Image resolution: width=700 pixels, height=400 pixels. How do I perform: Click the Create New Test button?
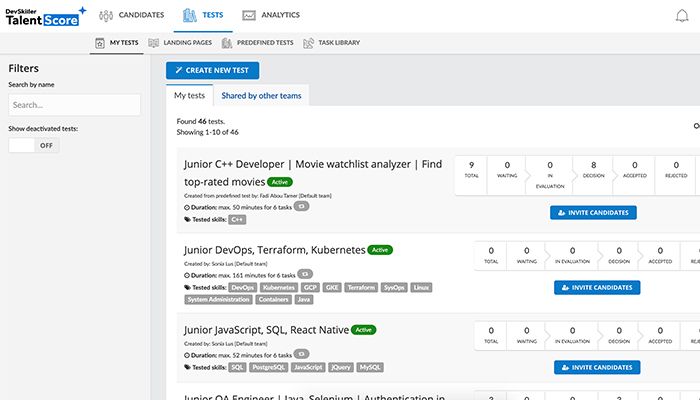click(x=213, y=70)
